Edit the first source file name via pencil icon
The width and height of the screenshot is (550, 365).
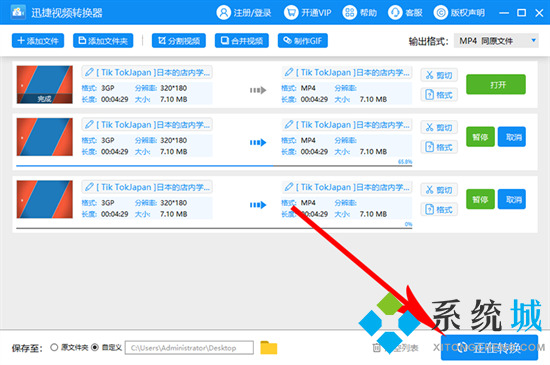(x=89, y=72)
